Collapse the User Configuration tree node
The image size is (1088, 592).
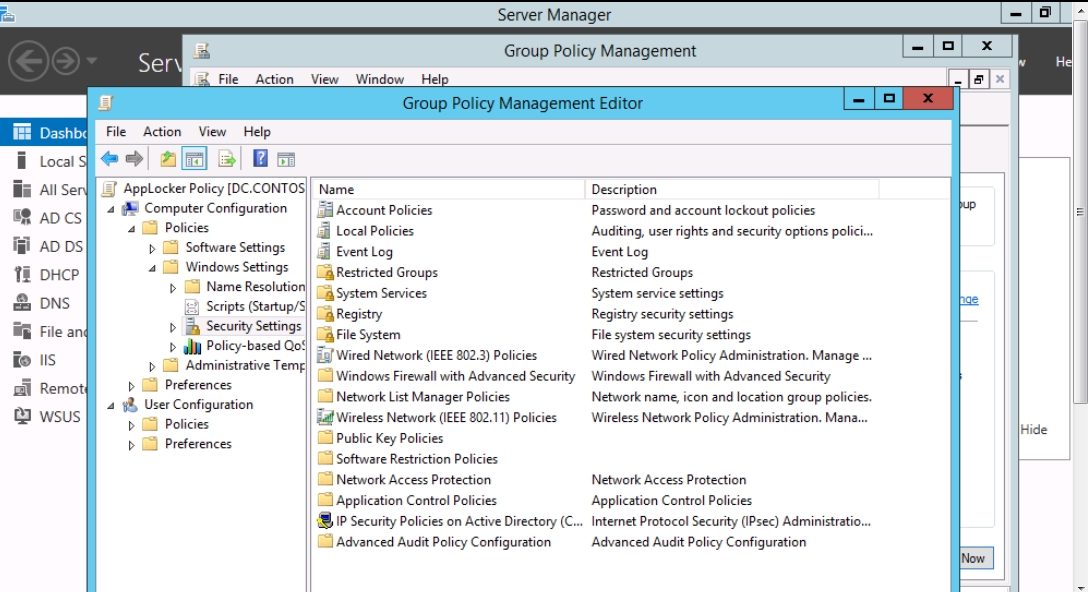(111, 405)
